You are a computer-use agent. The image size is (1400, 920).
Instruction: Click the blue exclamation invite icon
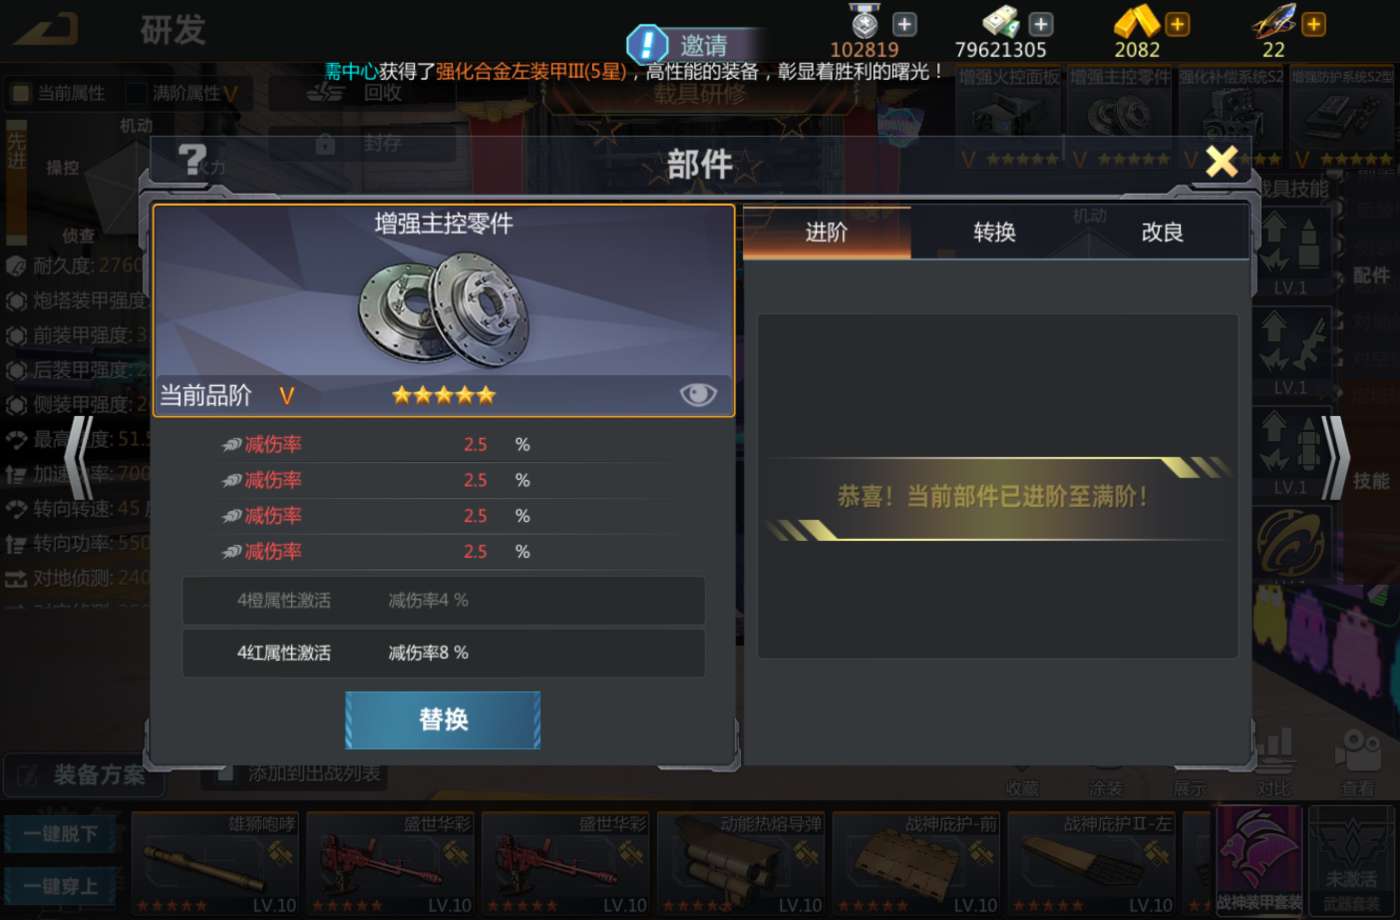647,45
